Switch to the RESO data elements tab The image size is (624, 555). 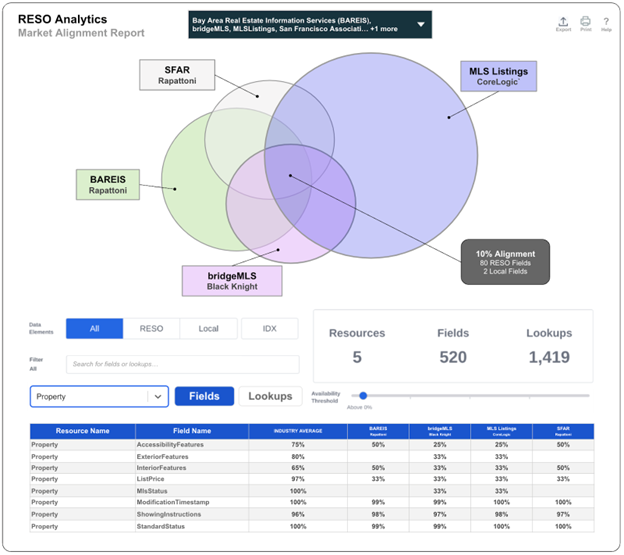point(152,330)
